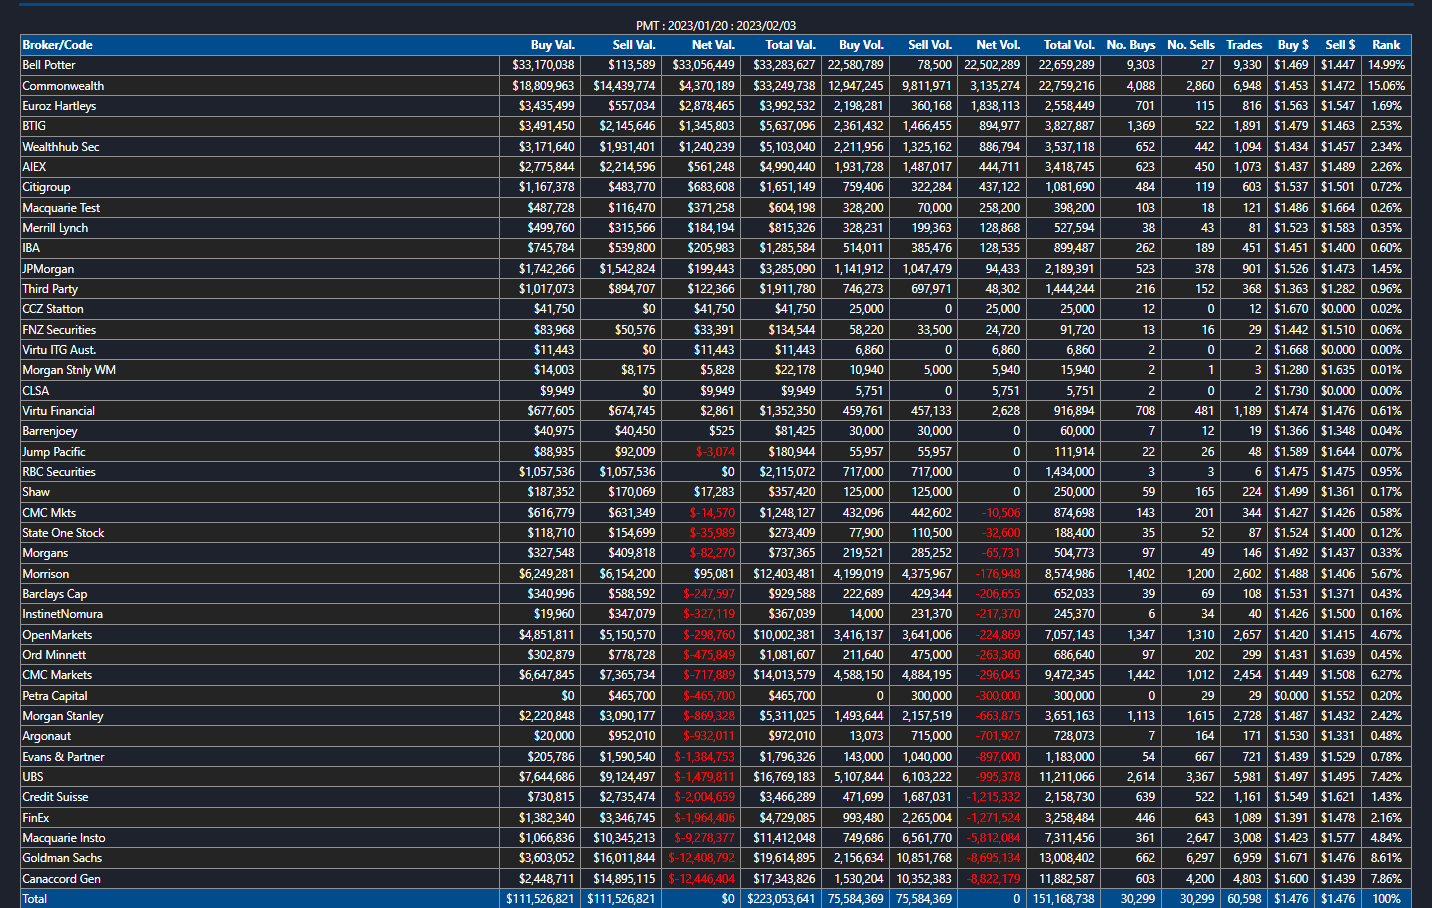Select the Canaccord Gen broker name

[x=62, y=879]
